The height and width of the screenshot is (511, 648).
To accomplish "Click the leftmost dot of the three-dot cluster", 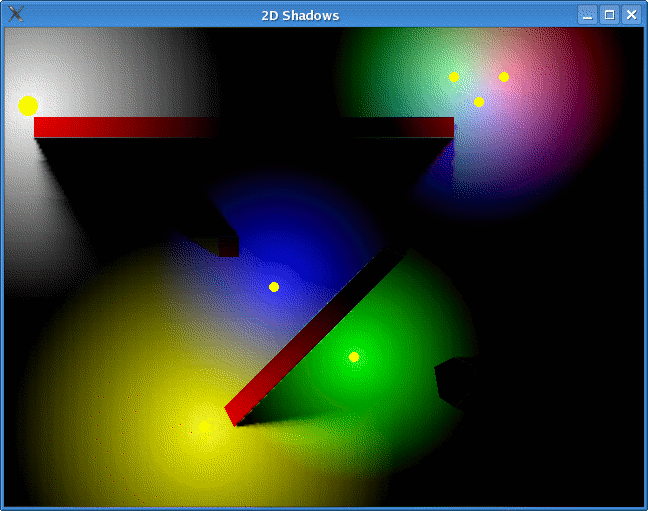I will tap(454, 77).
